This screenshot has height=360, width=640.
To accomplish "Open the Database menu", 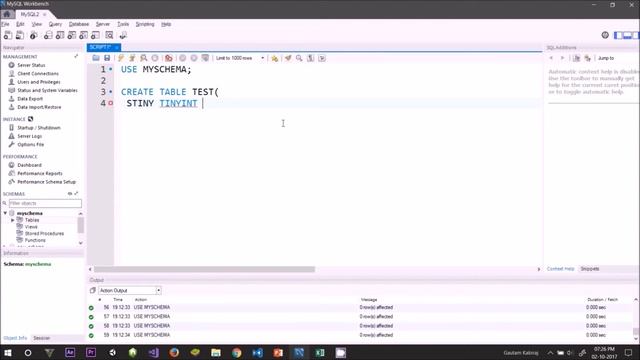I will [x=79, y=24].
